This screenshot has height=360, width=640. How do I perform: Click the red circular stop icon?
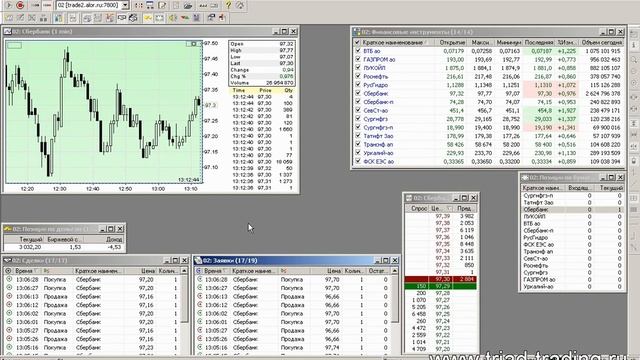tap(20, 5)
